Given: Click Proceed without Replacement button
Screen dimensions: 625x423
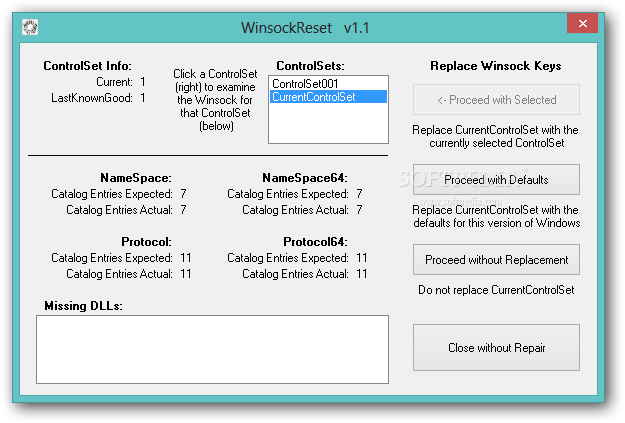Looking at the screenshot, I should pyautogui.click(x=496, y=260).
